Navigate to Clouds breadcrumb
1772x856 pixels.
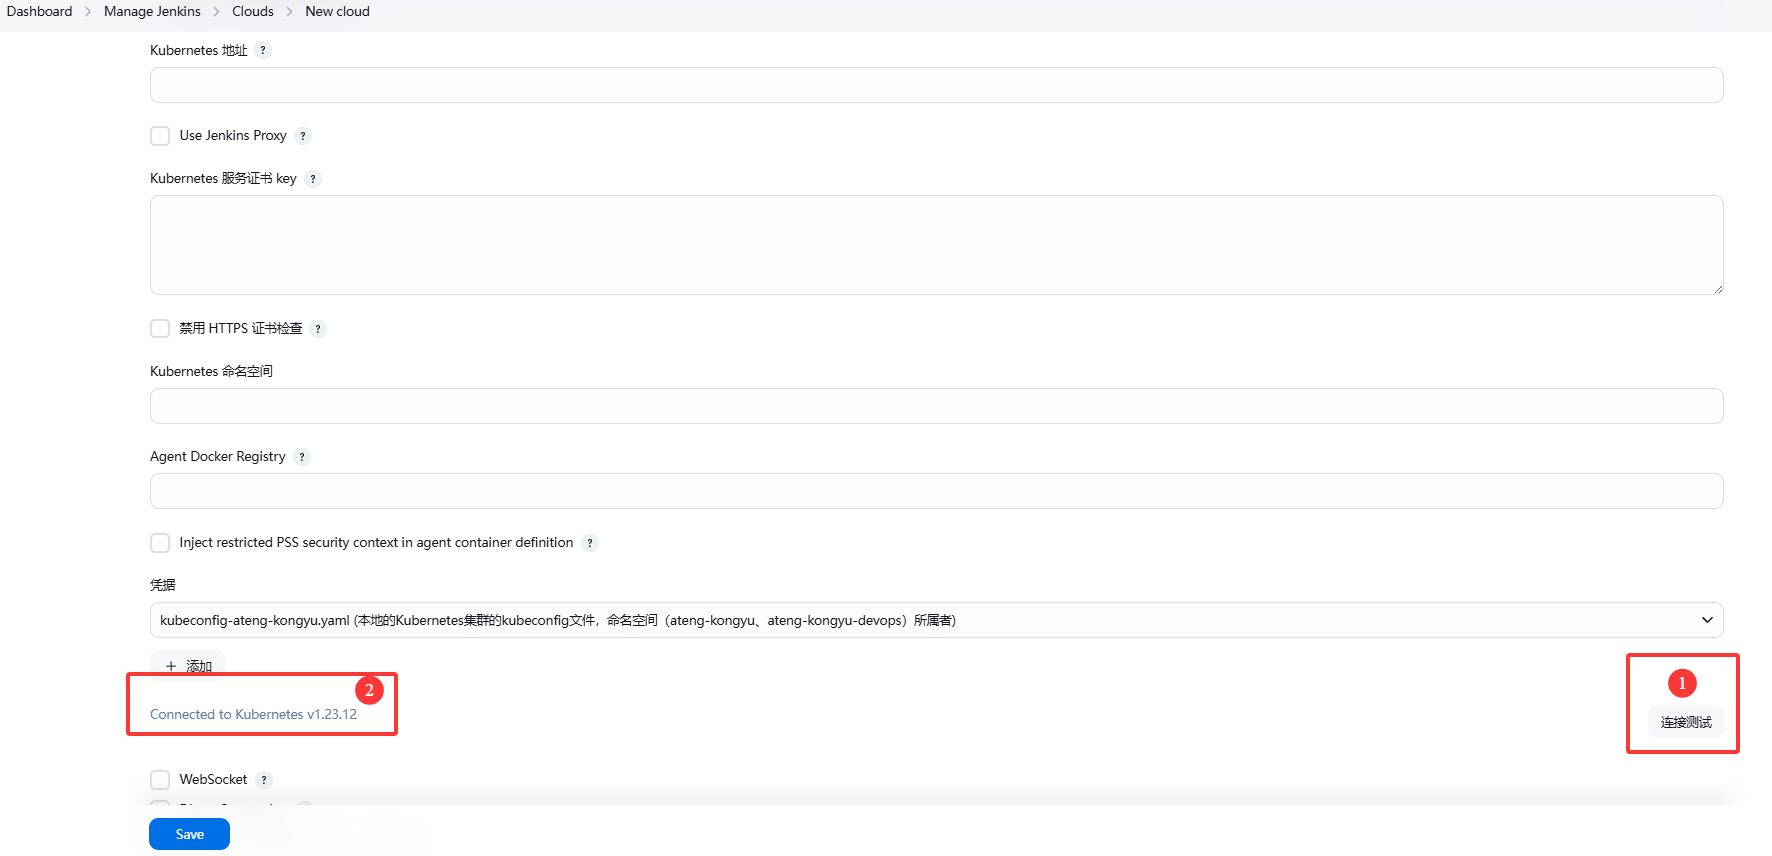click(x=253, y=11)
